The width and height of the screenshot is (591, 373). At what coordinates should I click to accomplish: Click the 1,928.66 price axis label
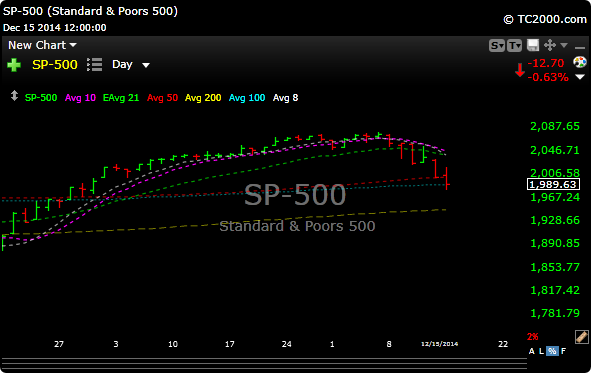pos(555,220)
